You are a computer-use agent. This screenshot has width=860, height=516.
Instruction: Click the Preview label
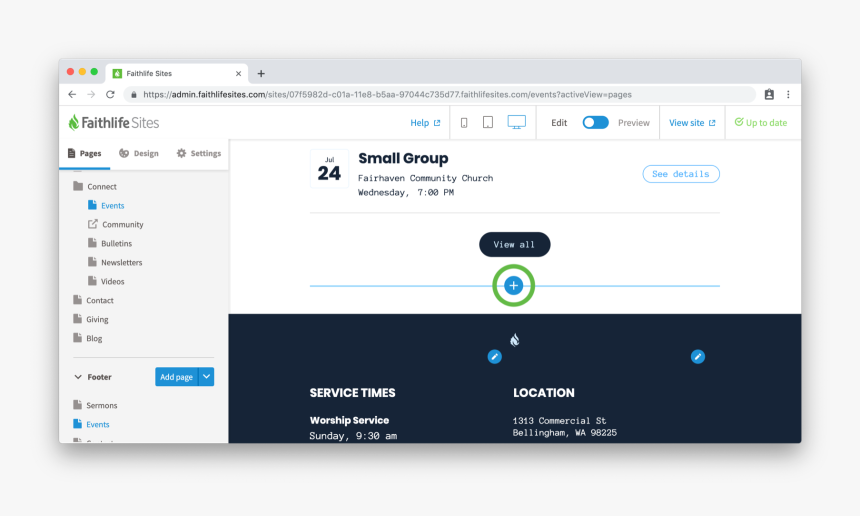tap(633, 123)
